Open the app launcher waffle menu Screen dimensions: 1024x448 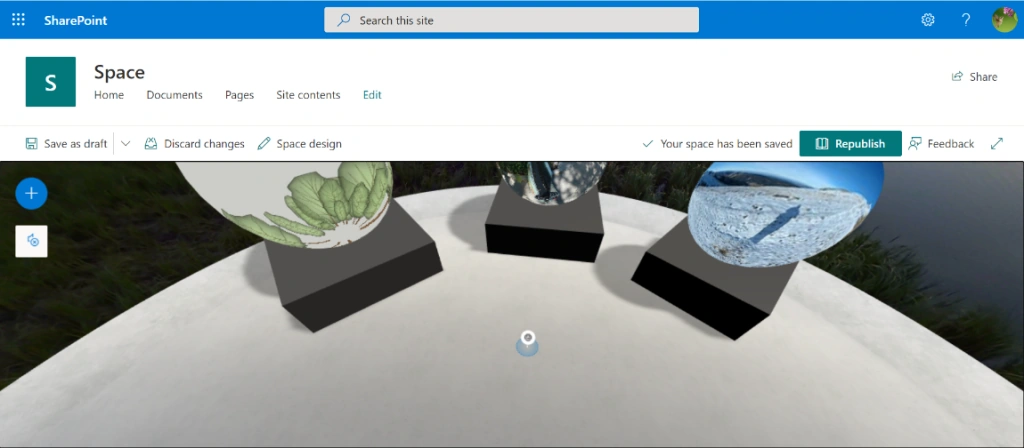(18, 20)
